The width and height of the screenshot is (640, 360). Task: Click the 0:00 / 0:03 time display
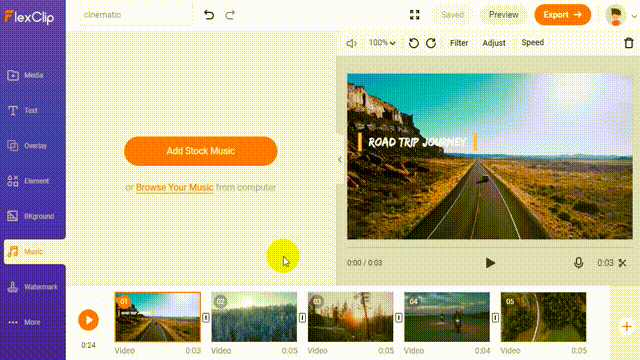pyautogui.click(x=364, y=263)
